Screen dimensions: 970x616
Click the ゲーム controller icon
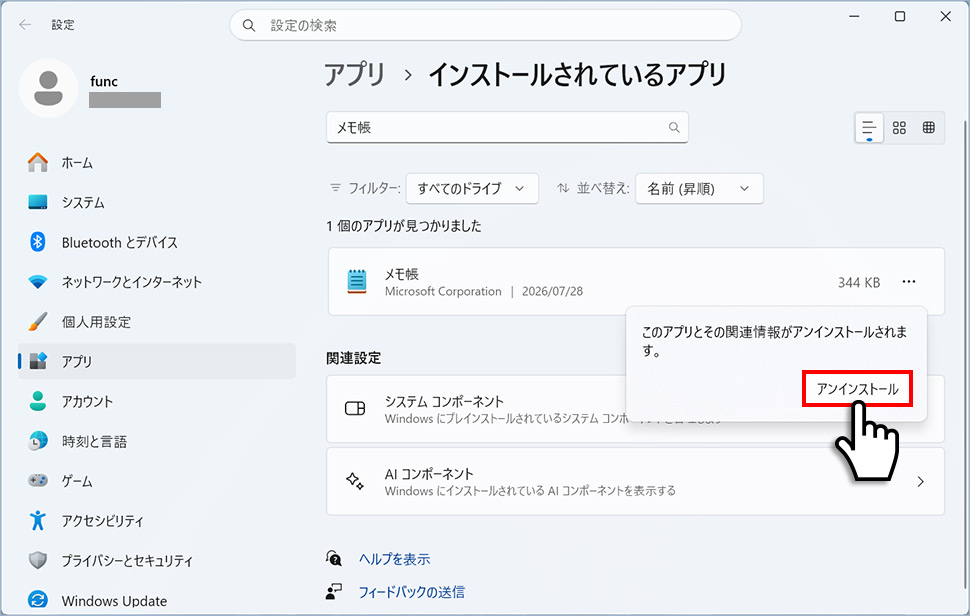(38, 481)
